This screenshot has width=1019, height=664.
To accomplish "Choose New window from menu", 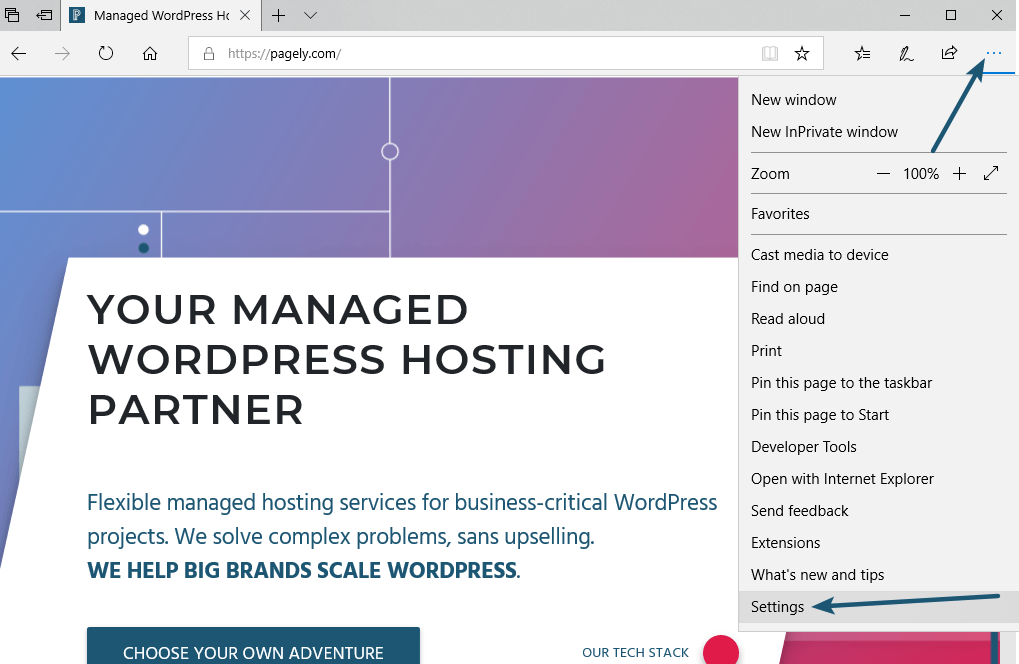I will click(x=879, y=99).
